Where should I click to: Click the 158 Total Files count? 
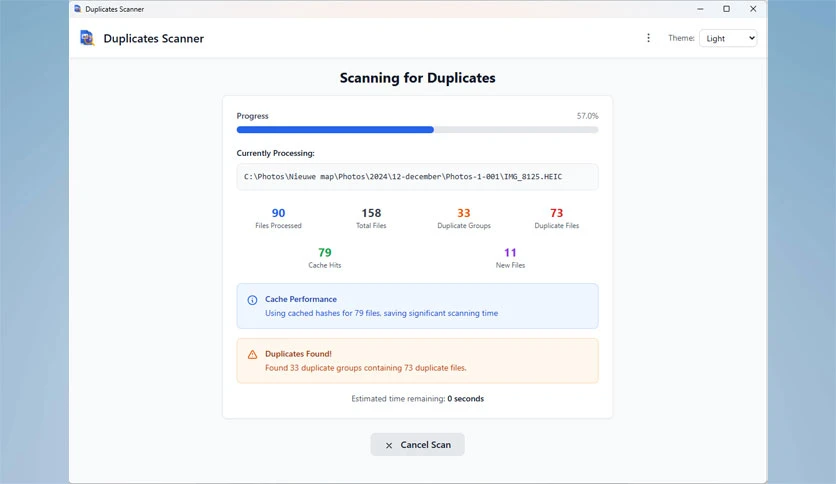point(371,213)
